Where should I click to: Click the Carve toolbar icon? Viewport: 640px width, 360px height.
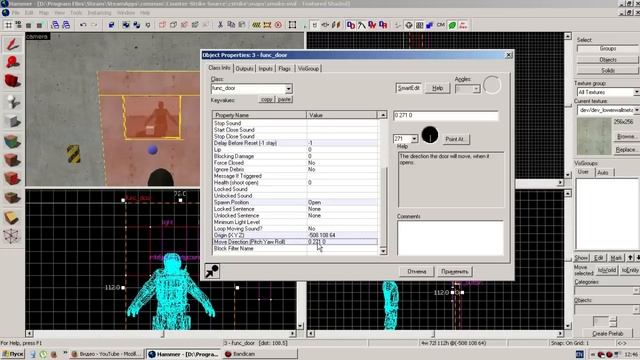[111, 25]
